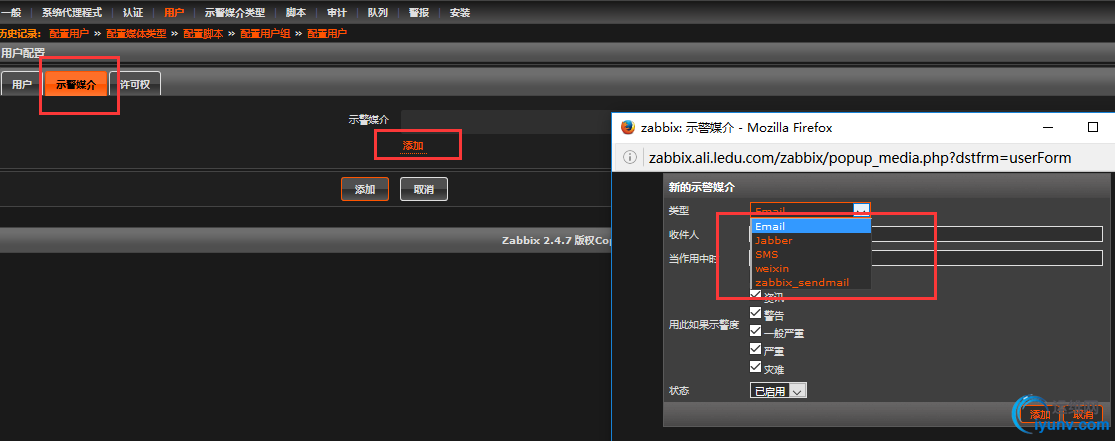The width and height of the screenshot is (1115, 441).
Task: Click the 新的示警媒介 popup heading
Action: pos(701,187)
